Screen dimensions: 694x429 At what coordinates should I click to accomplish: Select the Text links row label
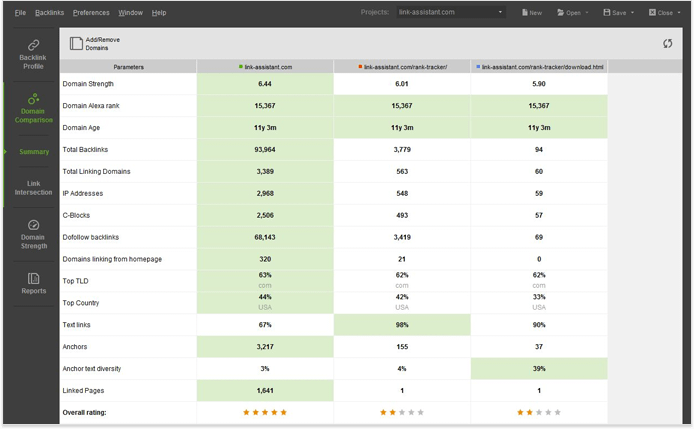click(x=76, y=325)
